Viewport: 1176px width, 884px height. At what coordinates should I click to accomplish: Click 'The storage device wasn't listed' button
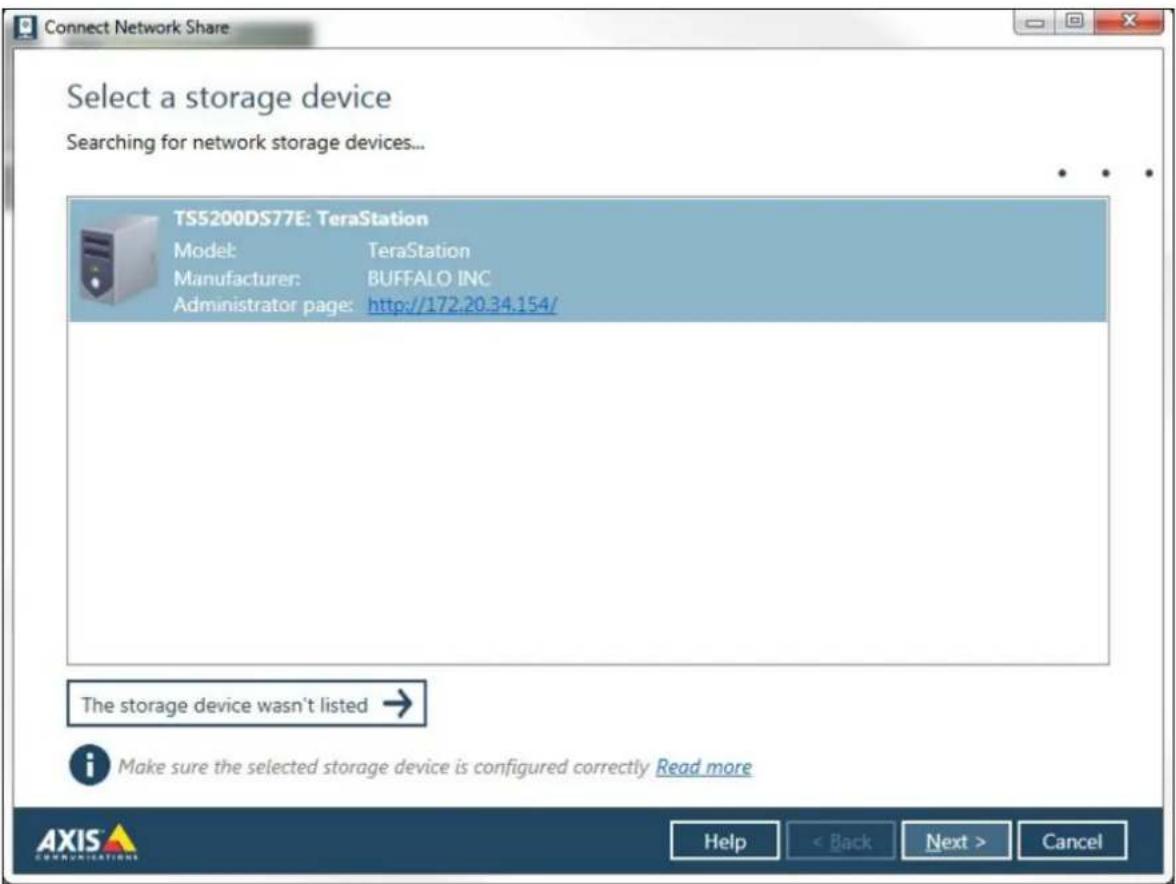(x=247, y=703)
